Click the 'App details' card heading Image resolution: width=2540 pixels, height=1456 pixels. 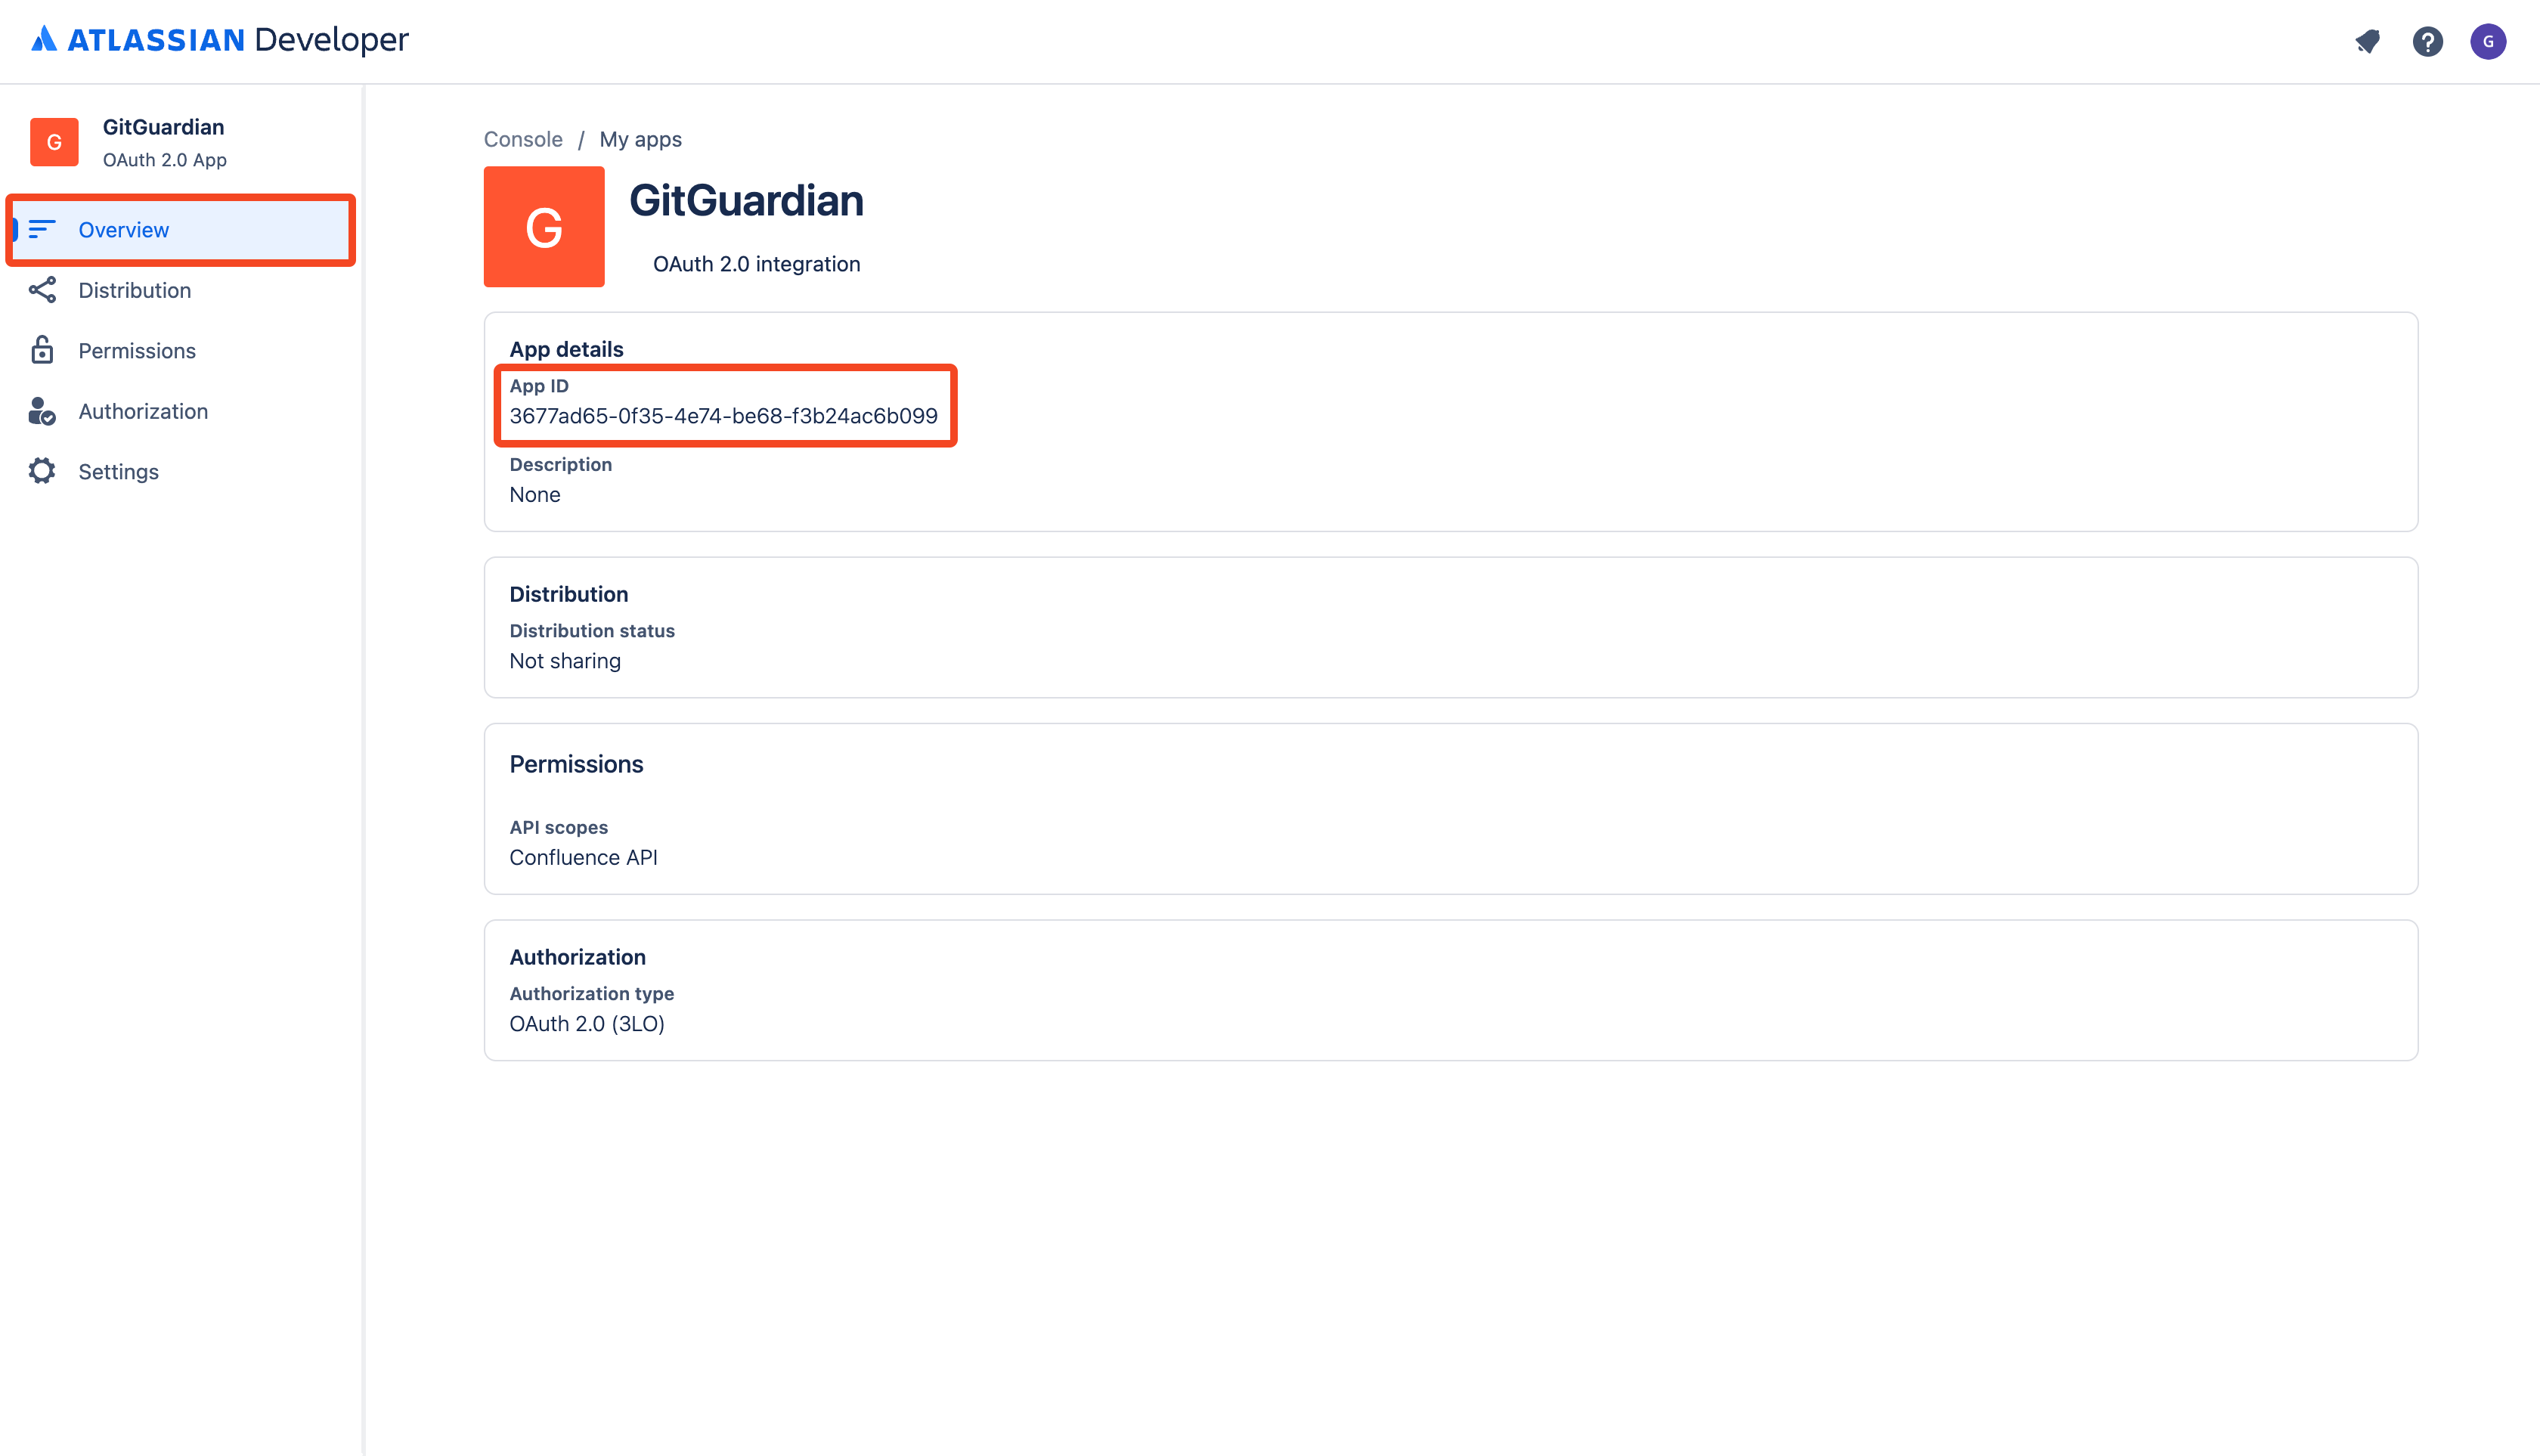566,349
